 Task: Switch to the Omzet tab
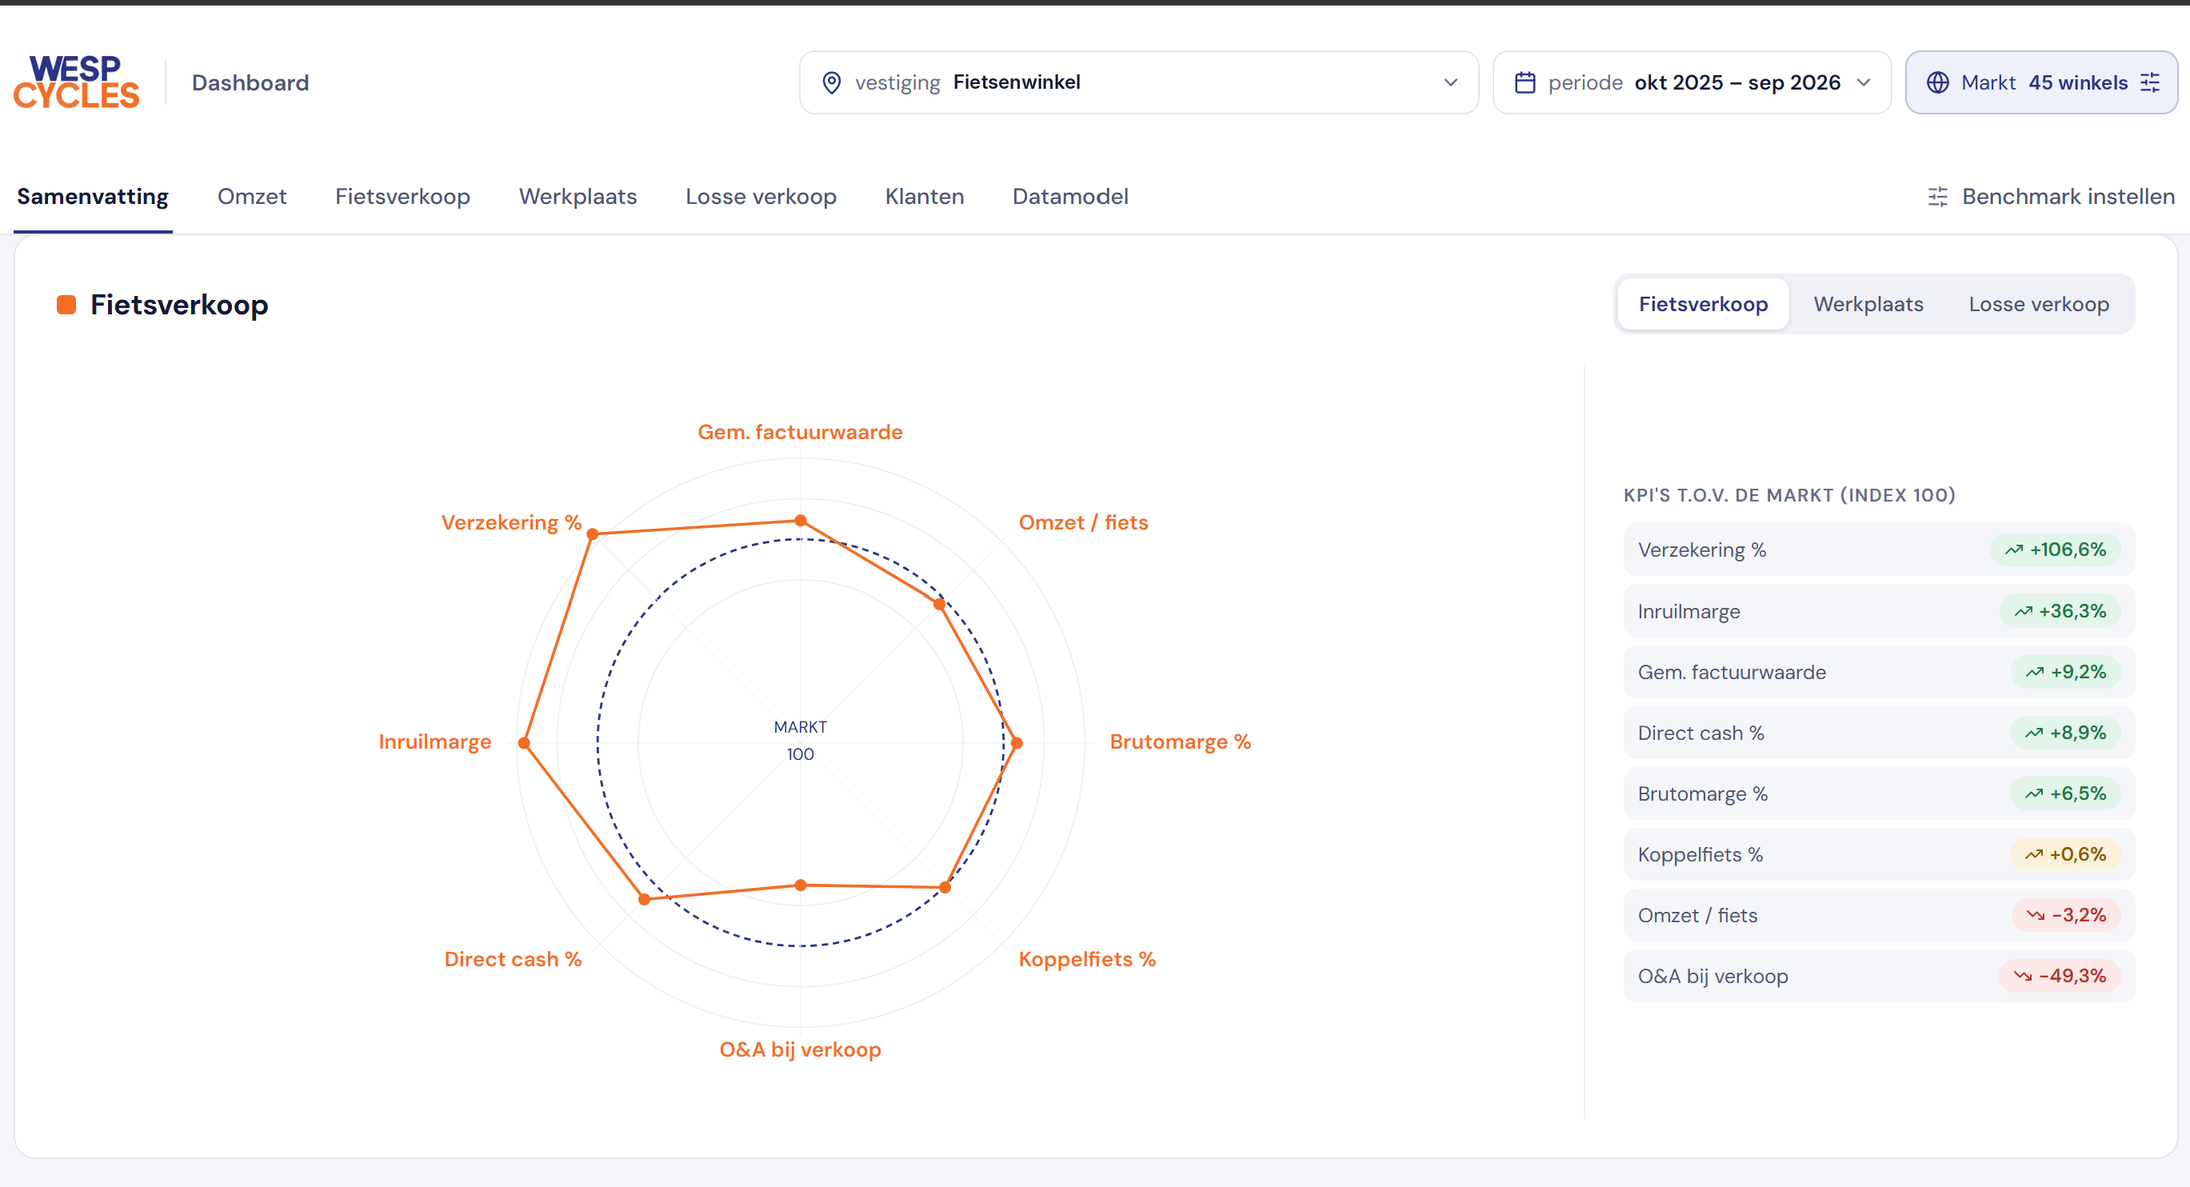click(252, 197)
